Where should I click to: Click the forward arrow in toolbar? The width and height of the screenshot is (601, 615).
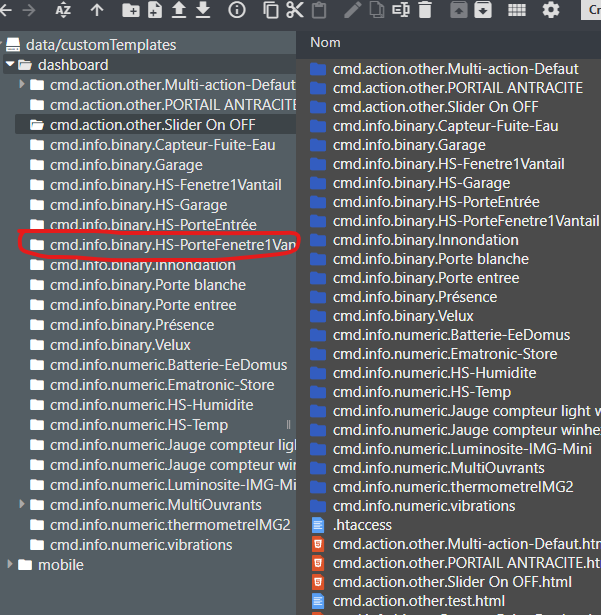[x=29, y=10]
